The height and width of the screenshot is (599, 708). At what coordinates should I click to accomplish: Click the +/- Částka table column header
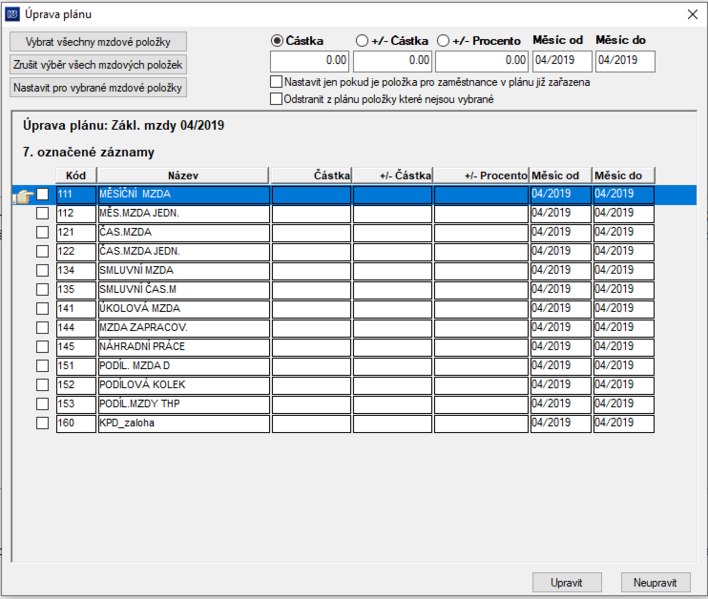pos(392,175)
